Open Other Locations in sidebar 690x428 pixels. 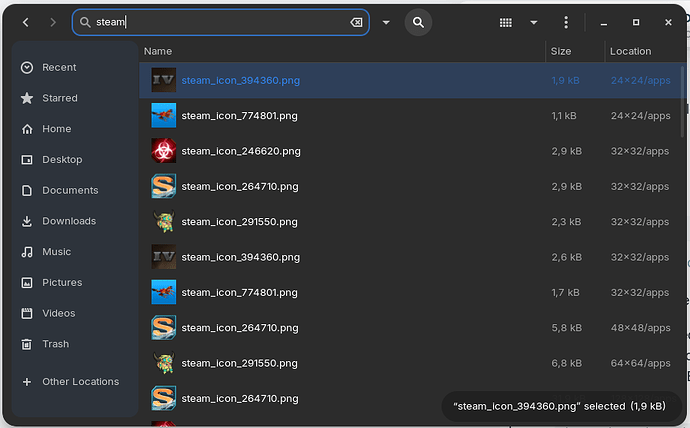(x=80, y=382)
